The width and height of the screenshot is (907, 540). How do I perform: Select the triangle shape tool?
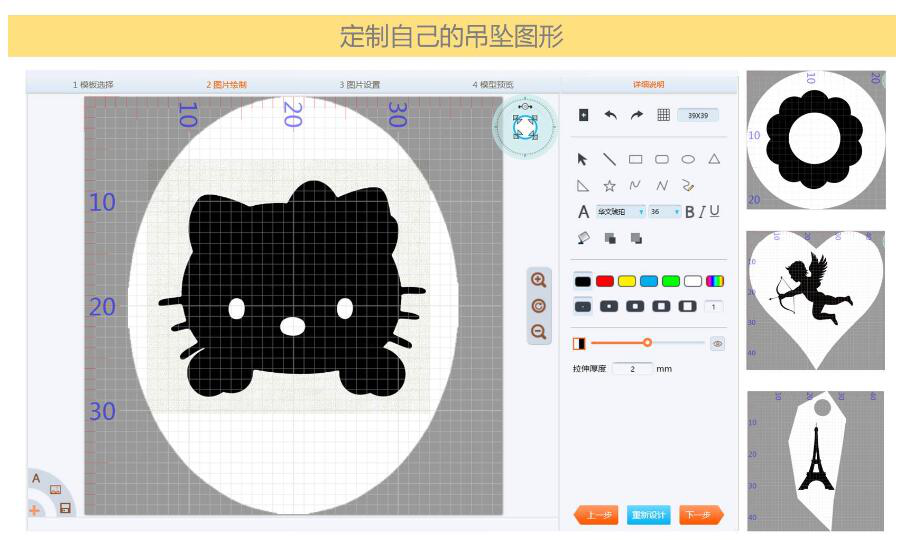[x=714, y=159]
